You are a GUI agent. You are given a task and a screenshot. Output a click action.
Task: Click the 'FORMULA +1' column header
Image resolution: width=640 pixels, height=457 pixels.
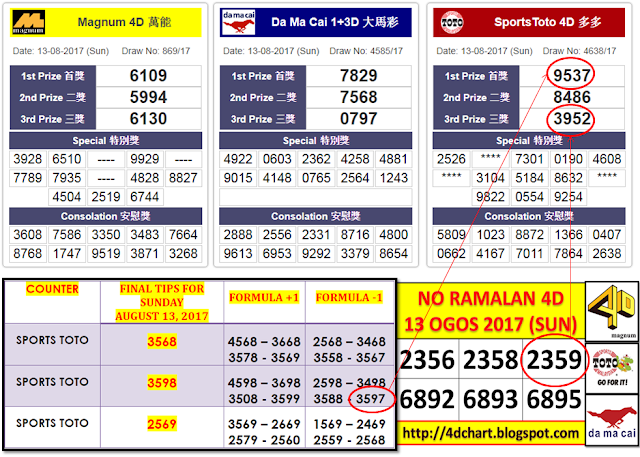264,297
